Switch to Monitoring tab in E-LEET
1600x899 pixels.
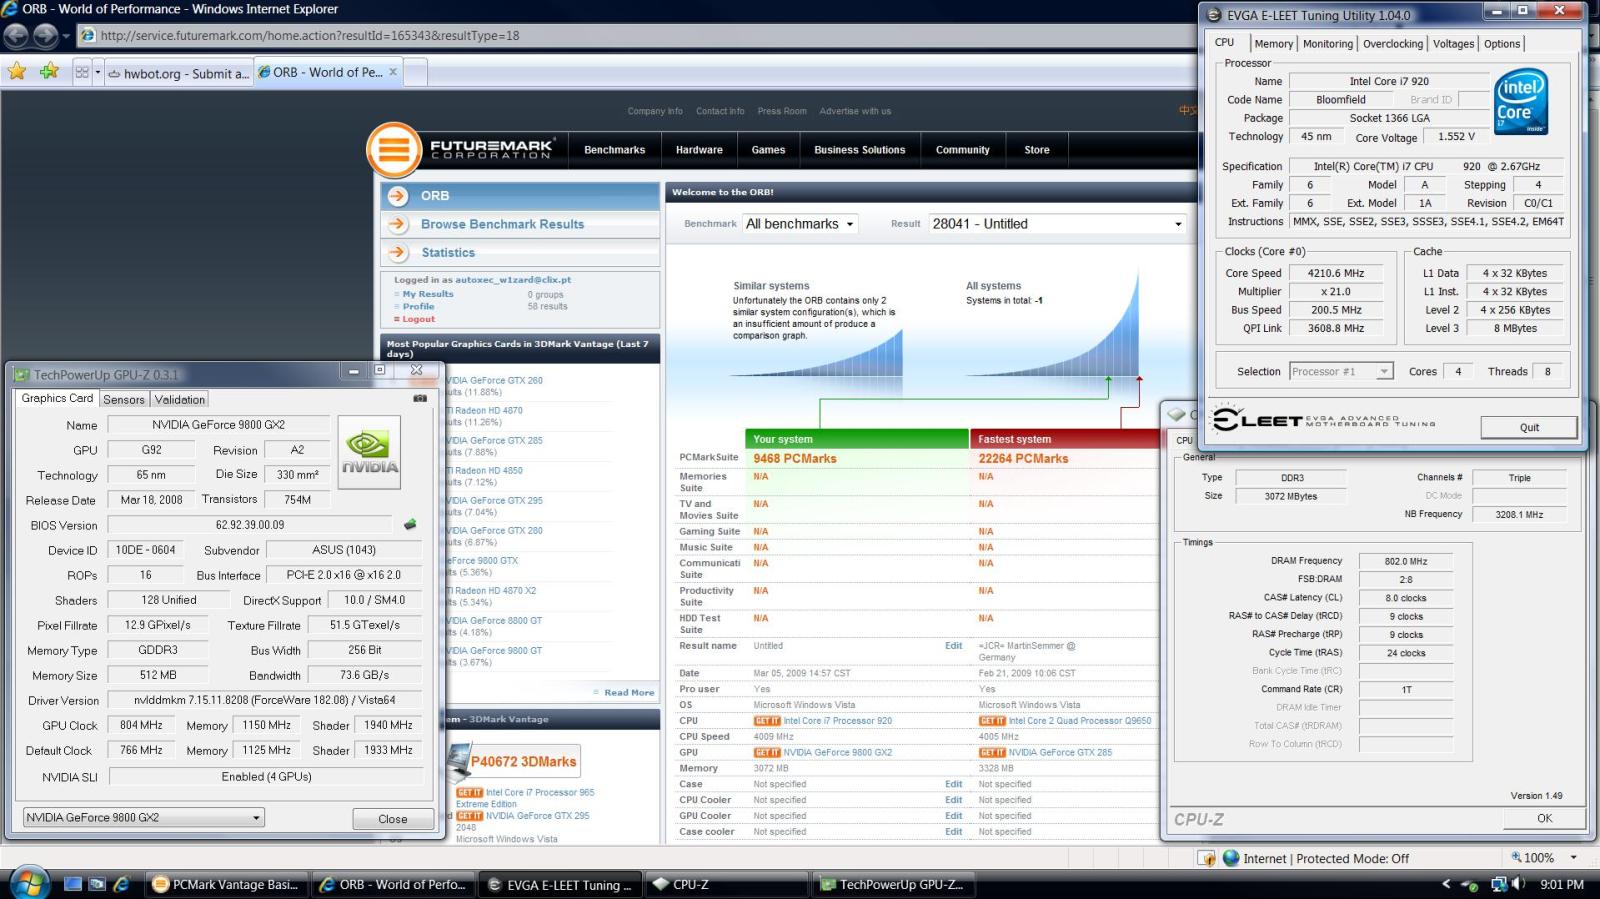(1328, 44)
